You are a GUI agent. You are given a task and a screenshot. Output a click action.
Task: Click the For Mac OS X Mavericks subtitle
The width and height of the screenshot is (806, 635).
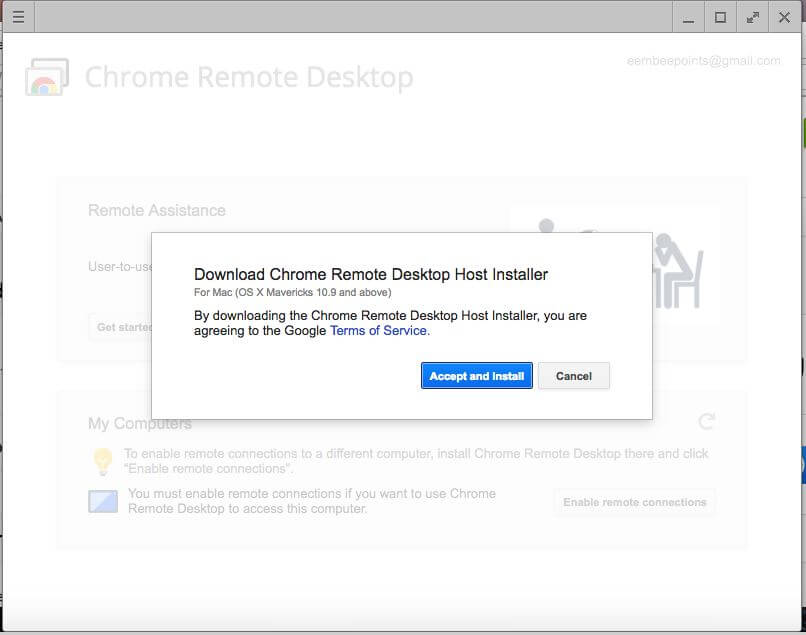click(x=292, y=292)
